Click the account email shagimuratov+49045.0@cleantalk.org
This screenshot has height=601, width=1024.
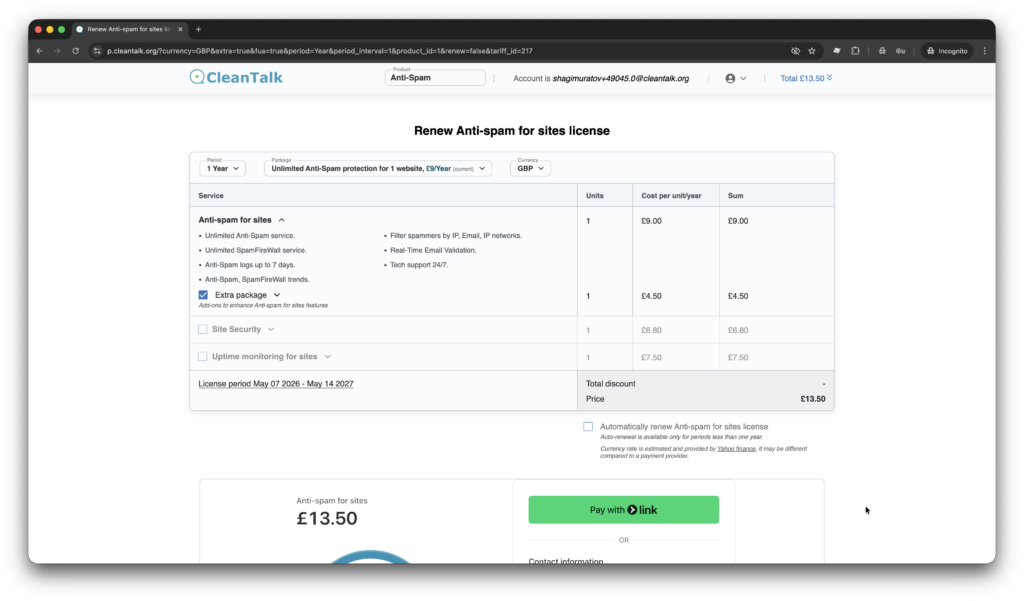pos(620,78)
